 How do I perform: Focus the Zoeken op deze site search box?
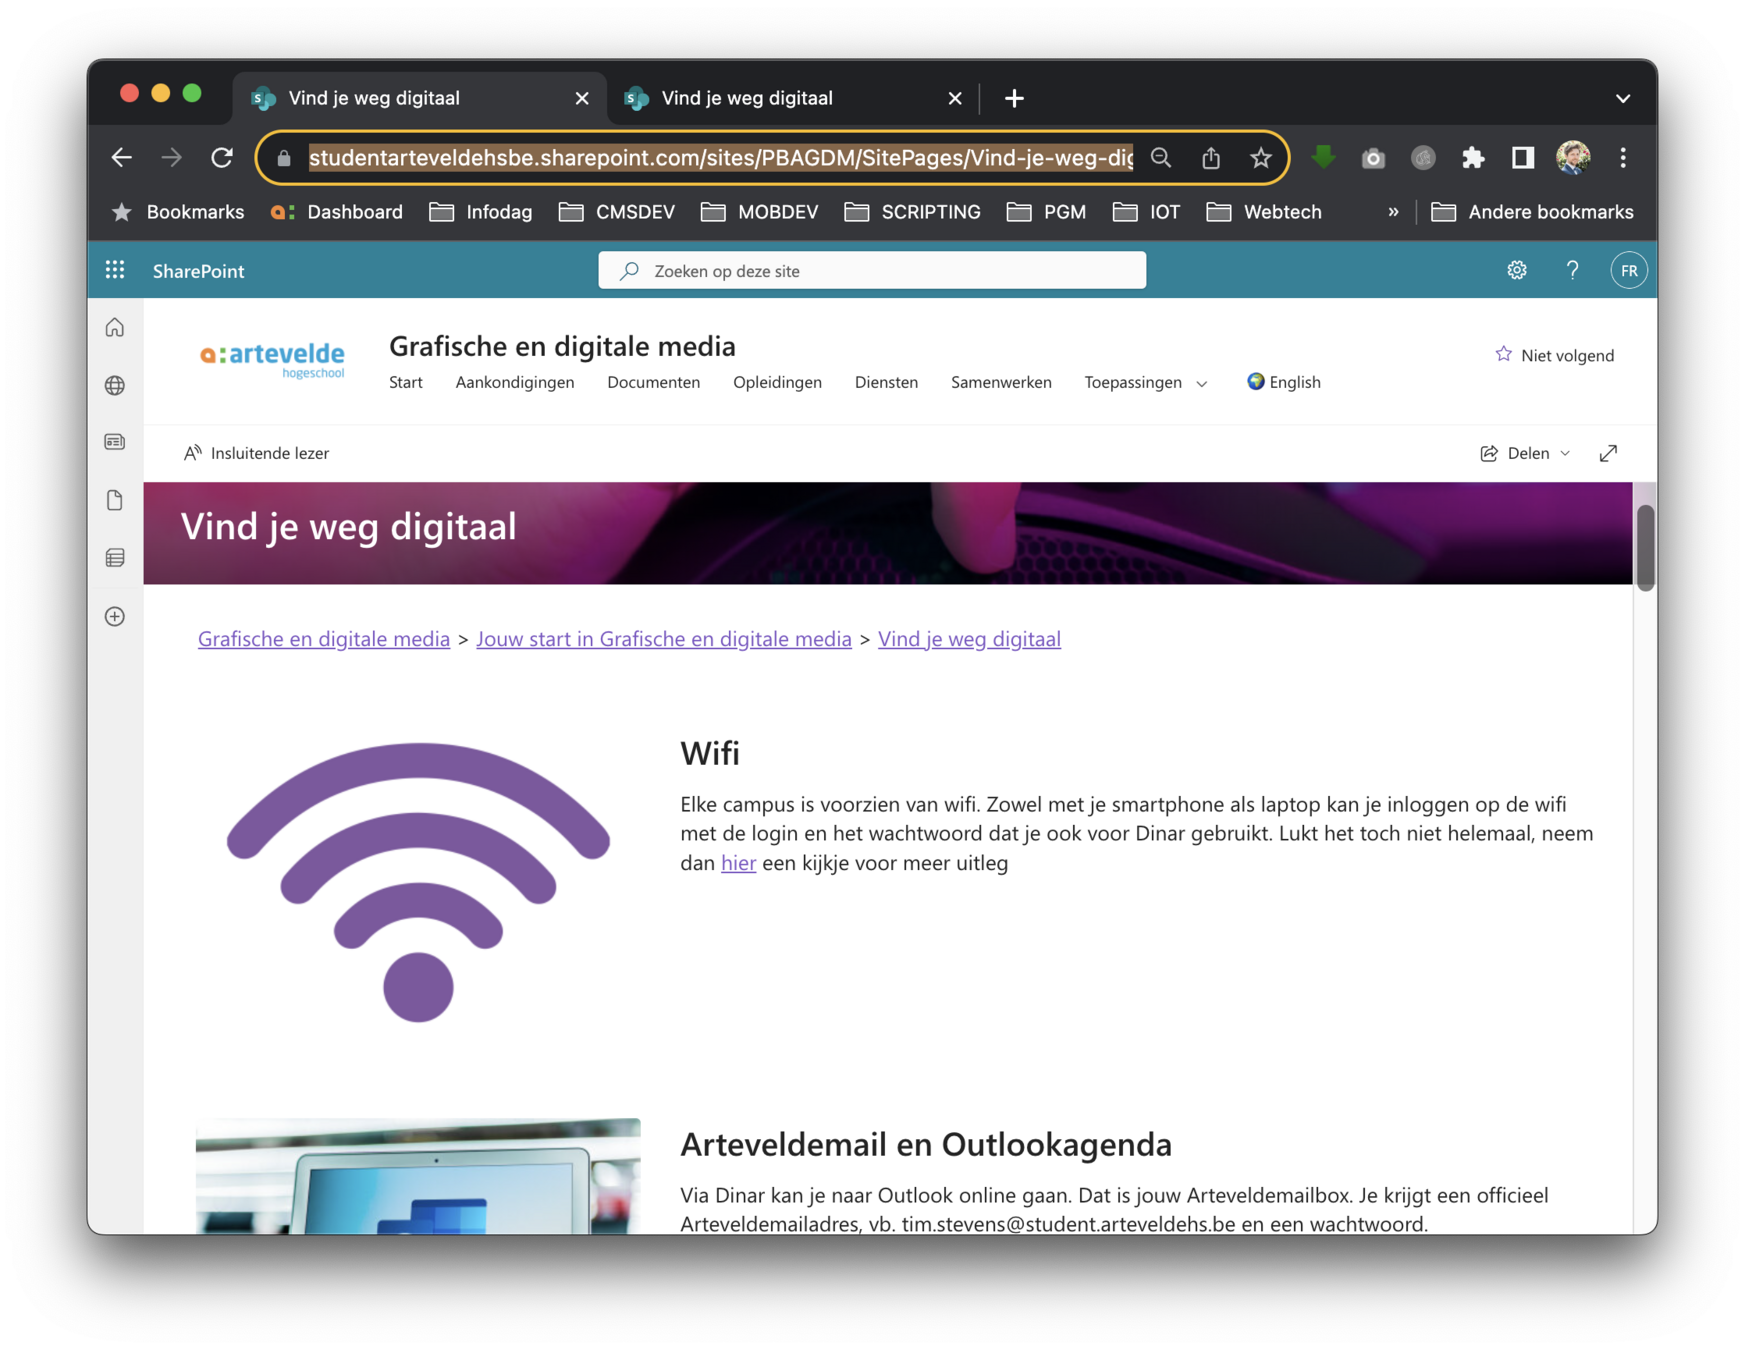point(872,270)
